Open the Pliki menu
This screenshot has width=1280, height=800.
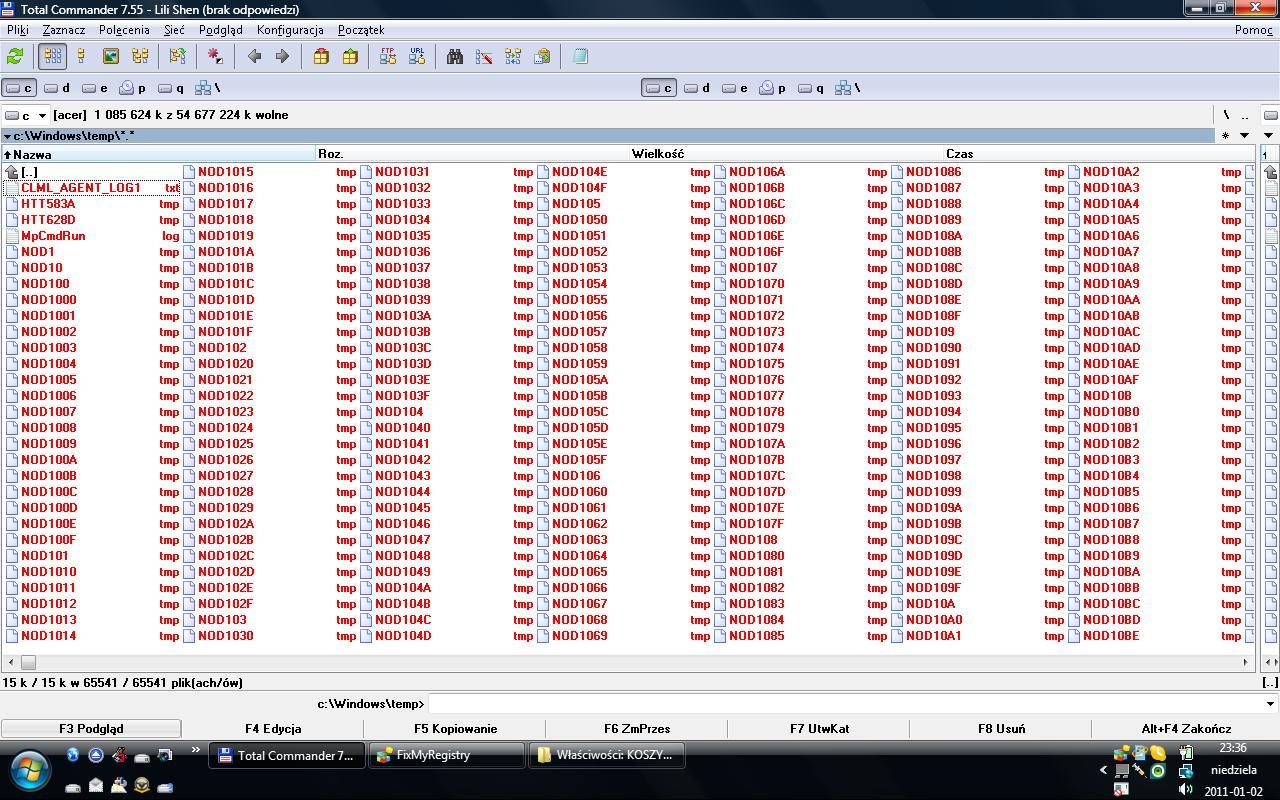18,30
